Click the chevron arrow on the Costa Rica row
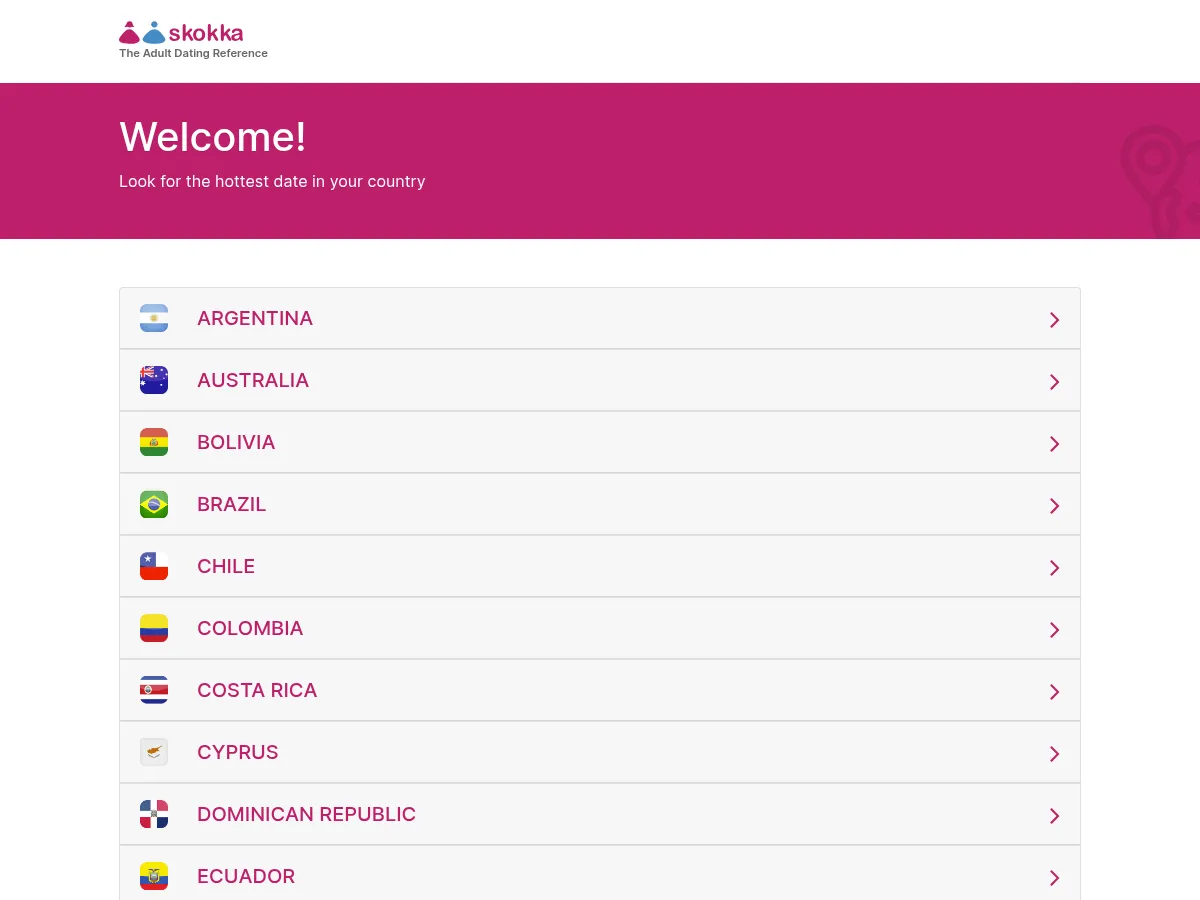 coord(1054,692)
